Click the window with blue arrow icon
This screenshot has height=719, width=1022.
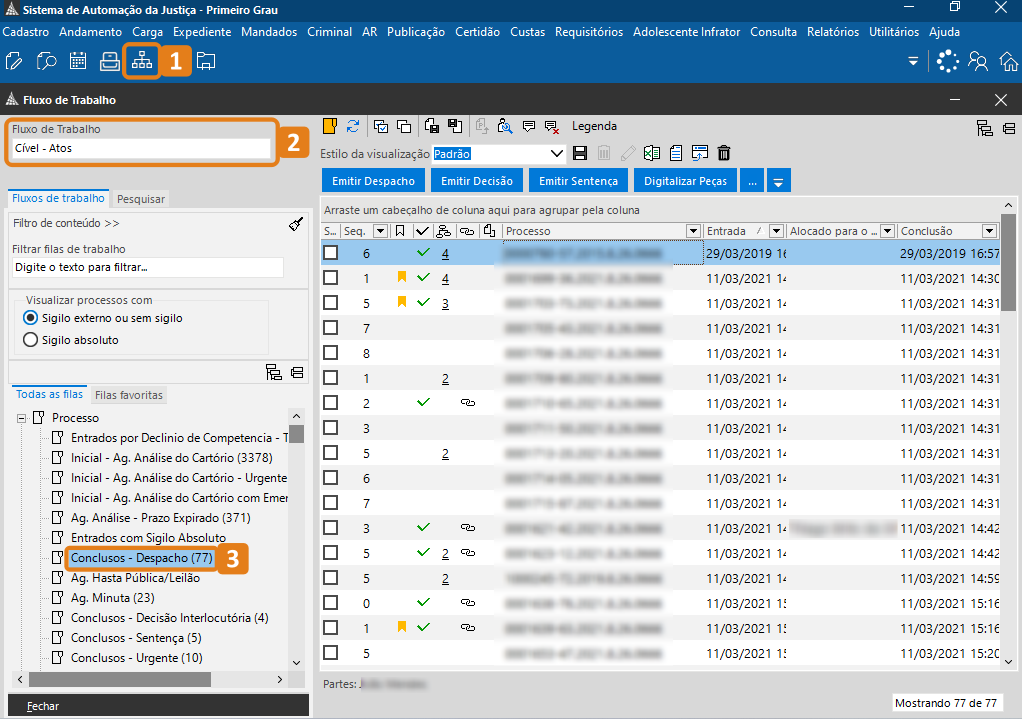pos(700,153)
